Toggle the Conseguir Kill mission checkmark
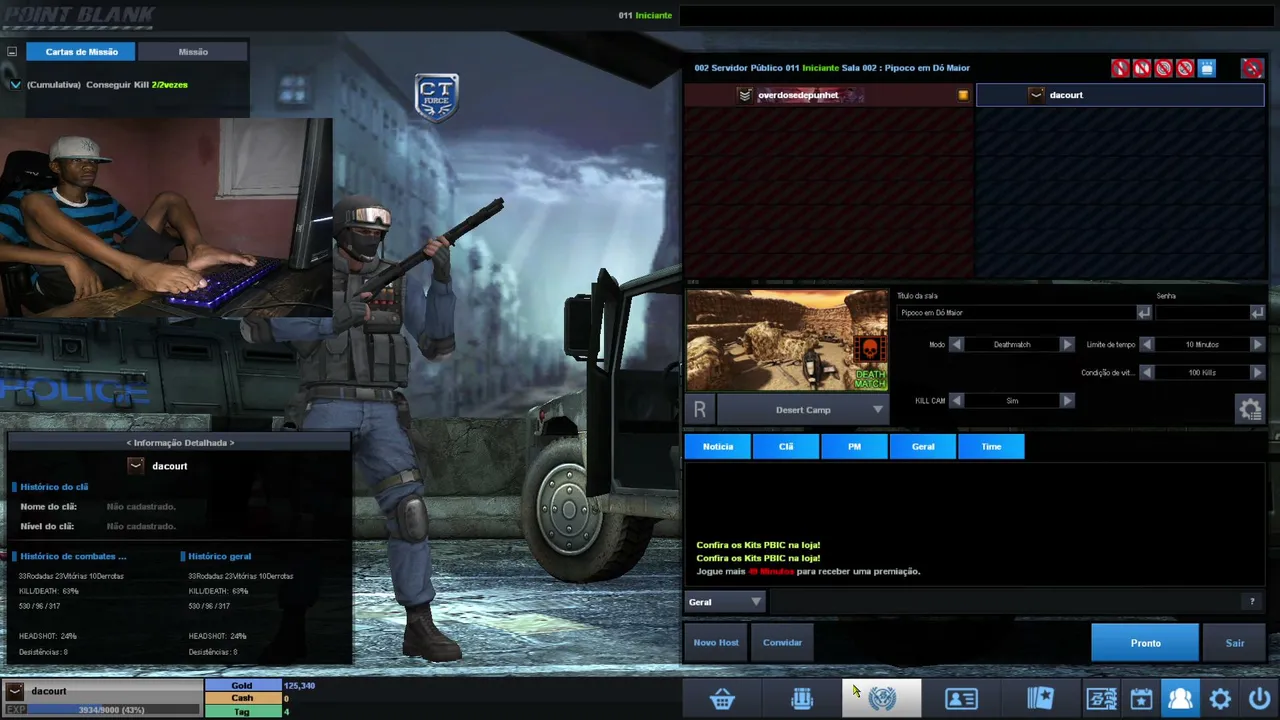This screenshot has width=1280, height=720. click(x=15, y=85)
